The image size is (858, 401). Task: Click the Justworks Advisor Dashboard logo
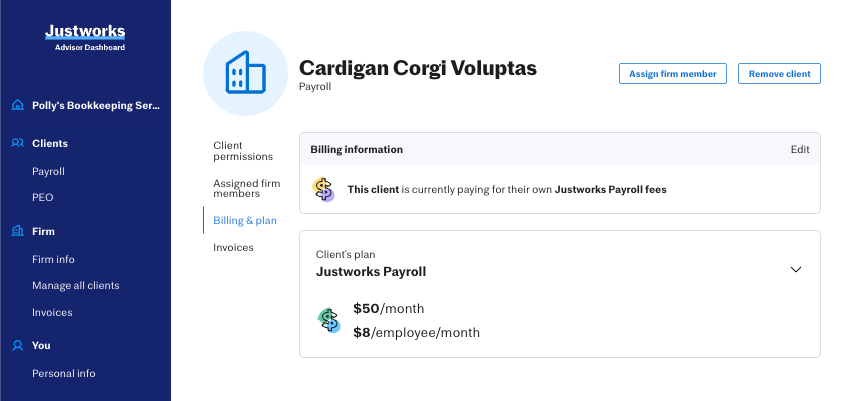click(85, 37)
